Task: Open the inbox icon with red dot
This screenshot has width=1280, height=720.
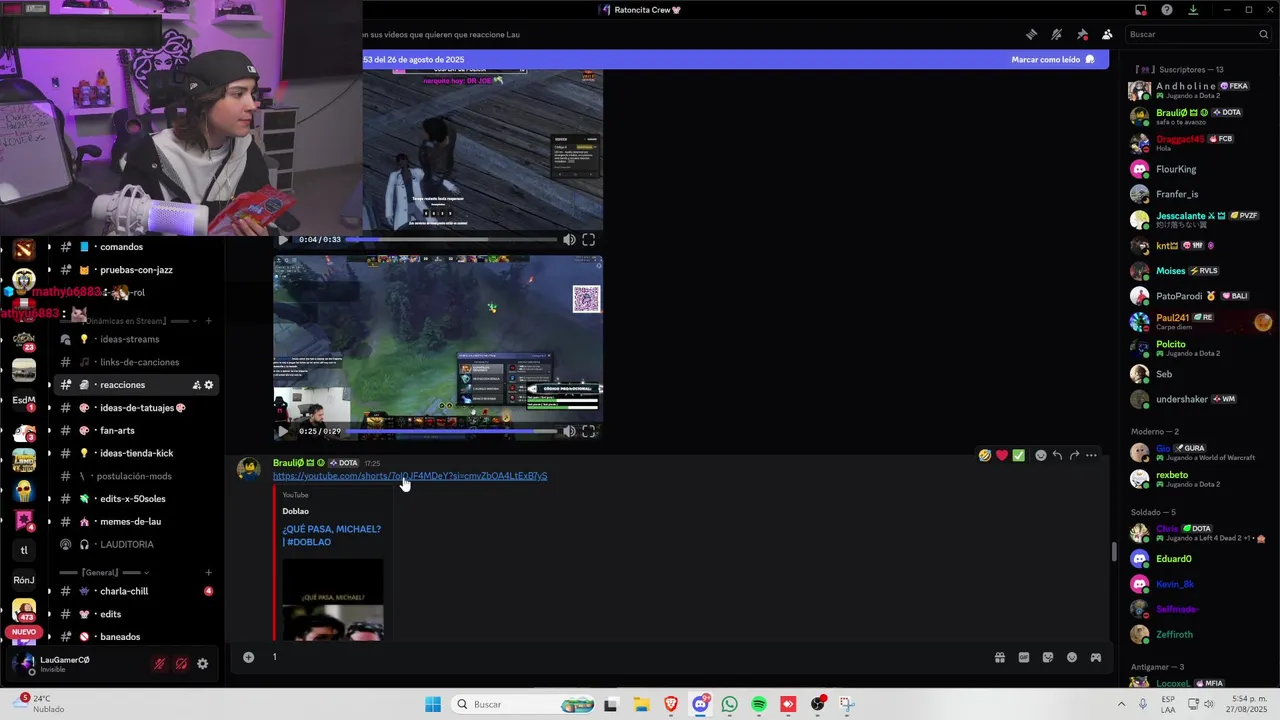Action: coord(1141,10)
